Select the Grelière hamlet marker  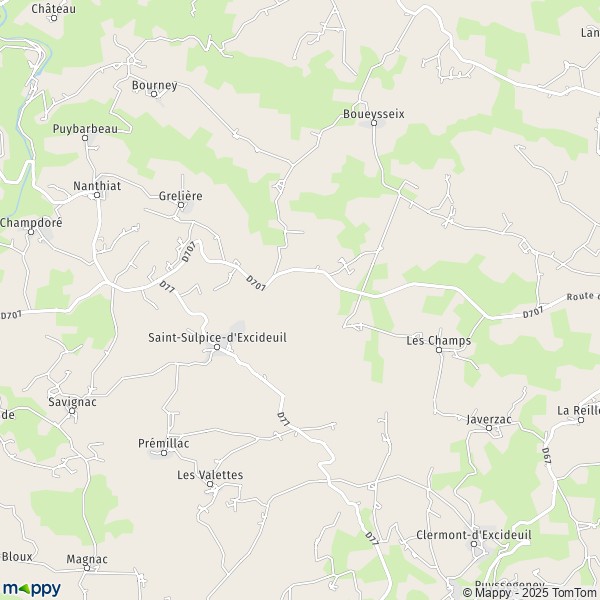coord(181,205)
